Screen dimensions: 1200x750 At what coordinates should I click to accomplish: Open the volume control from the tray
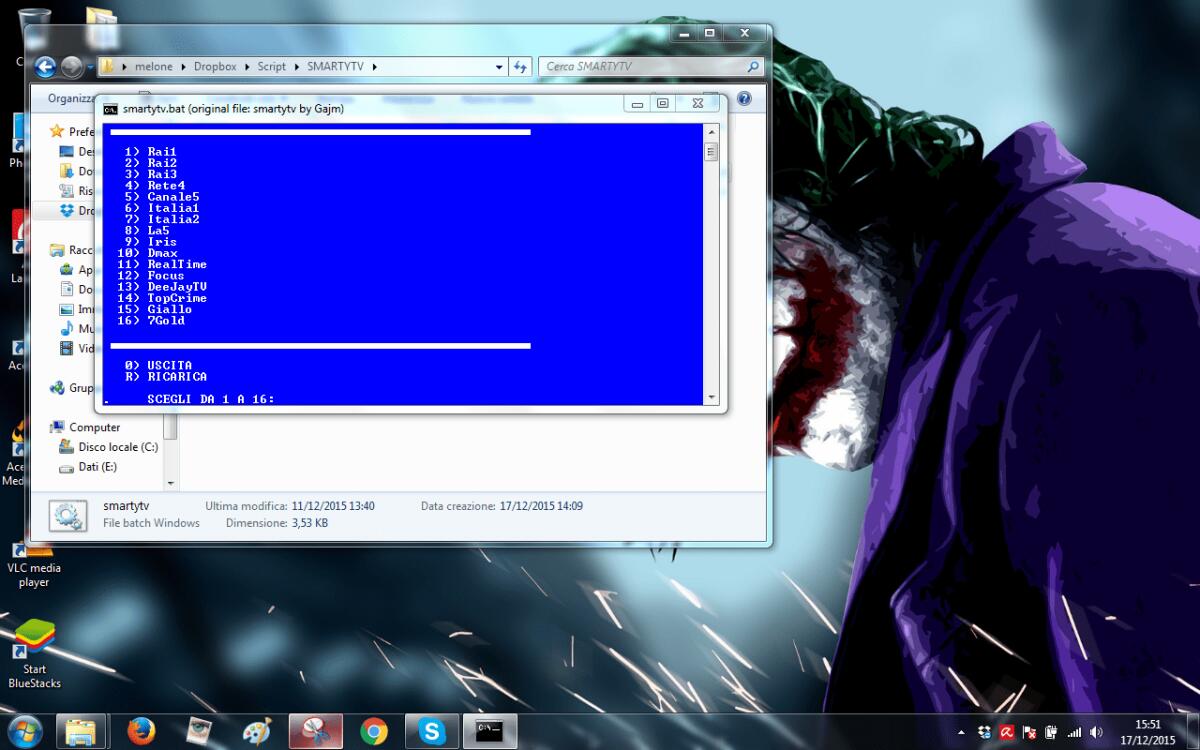pyautogui.click(x=1095, y=732)
